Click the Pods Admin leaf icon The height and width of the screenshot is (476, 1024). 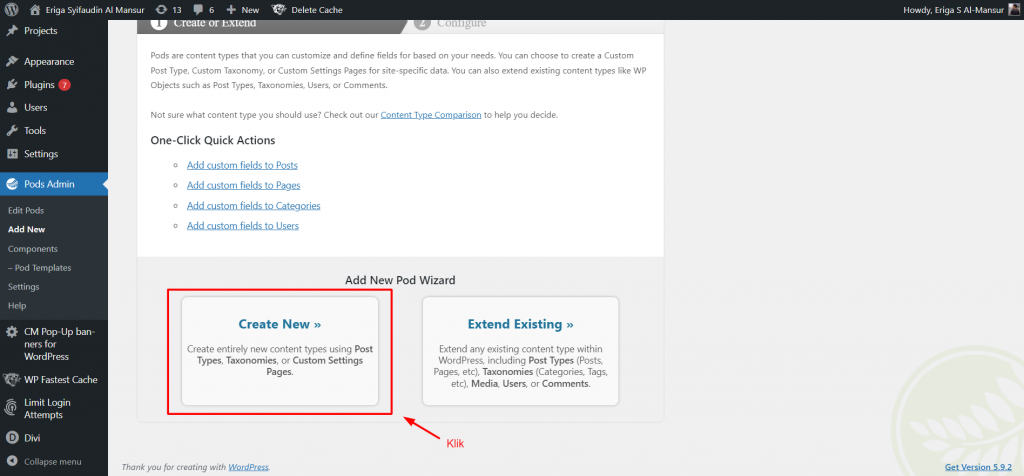tap(12, 184)
